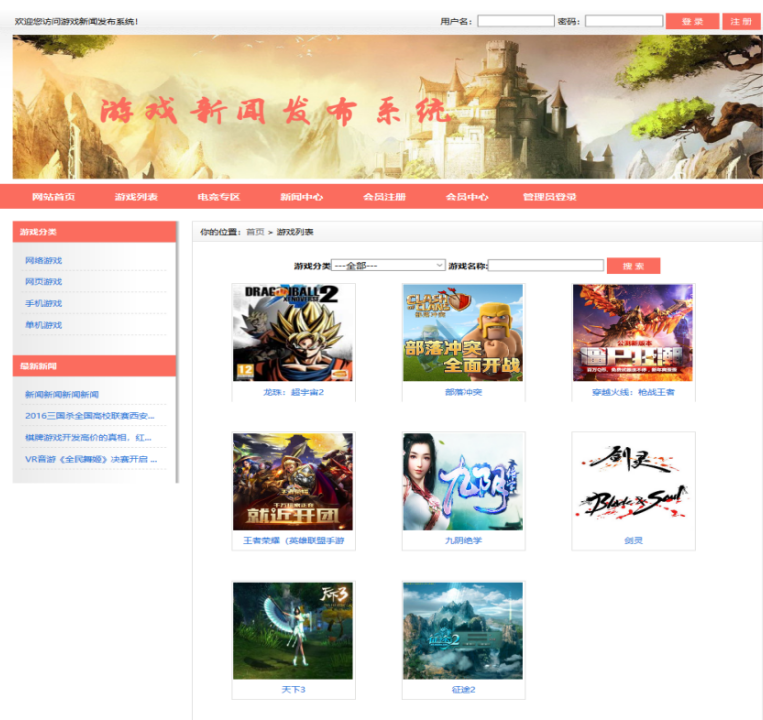This screenshot has height=720, width=763.
Task: Open 王者荣耀 就近开团 cover thumbnail
Action: [293, 482]
